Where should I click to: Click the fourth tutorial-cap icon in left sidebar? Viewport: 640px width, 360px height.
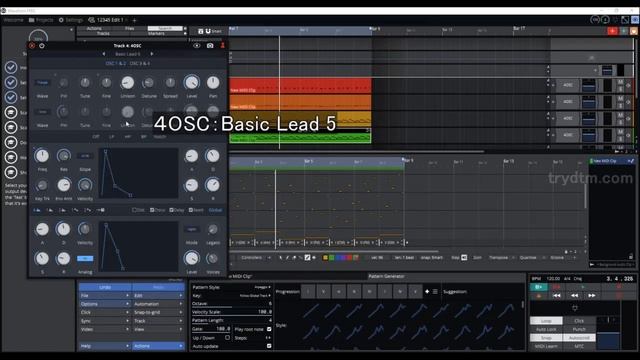[11, 158]
